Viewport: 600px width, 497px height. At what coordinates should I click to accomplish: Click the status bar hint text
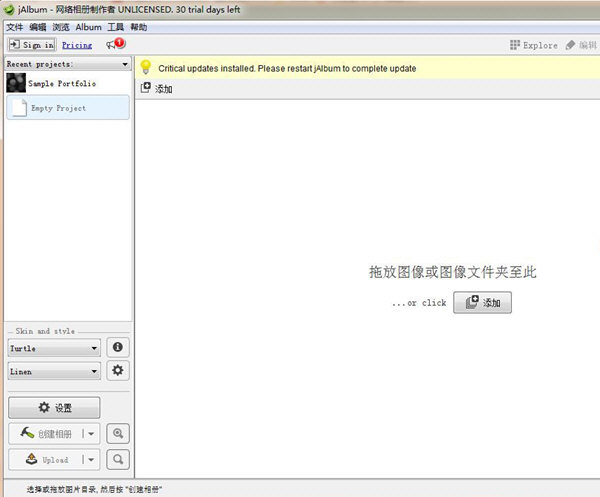pyautogui.click(x=94, y=489)
